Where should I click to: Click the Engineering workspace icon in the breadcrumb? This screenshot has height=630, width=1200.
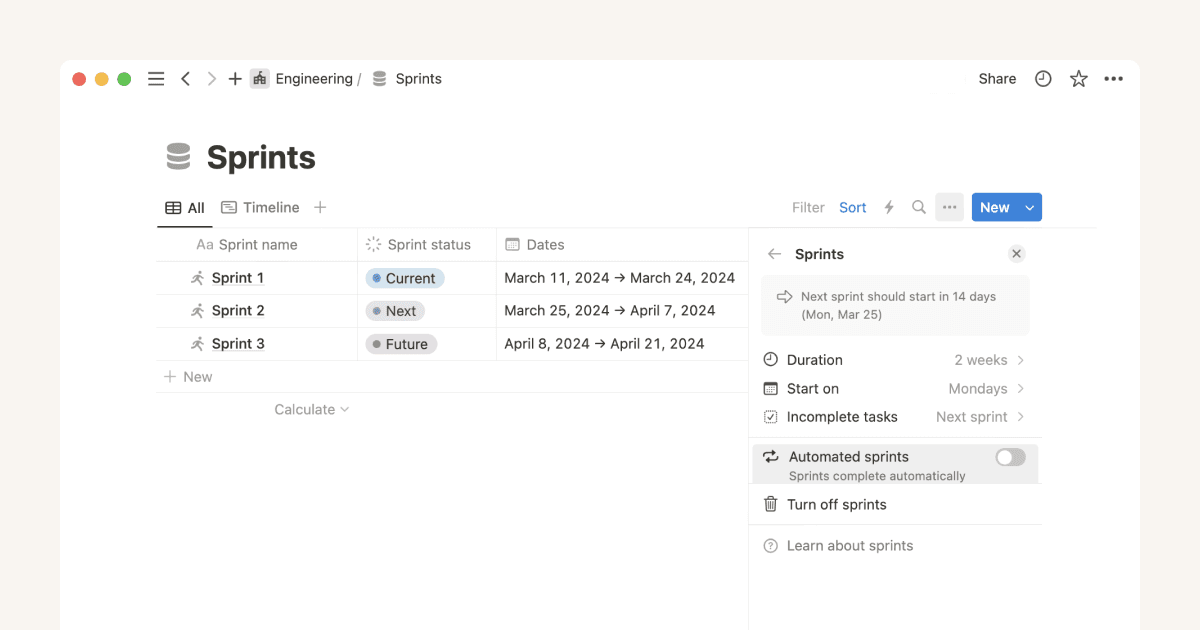pyautogui.click(x=259, y=78)
